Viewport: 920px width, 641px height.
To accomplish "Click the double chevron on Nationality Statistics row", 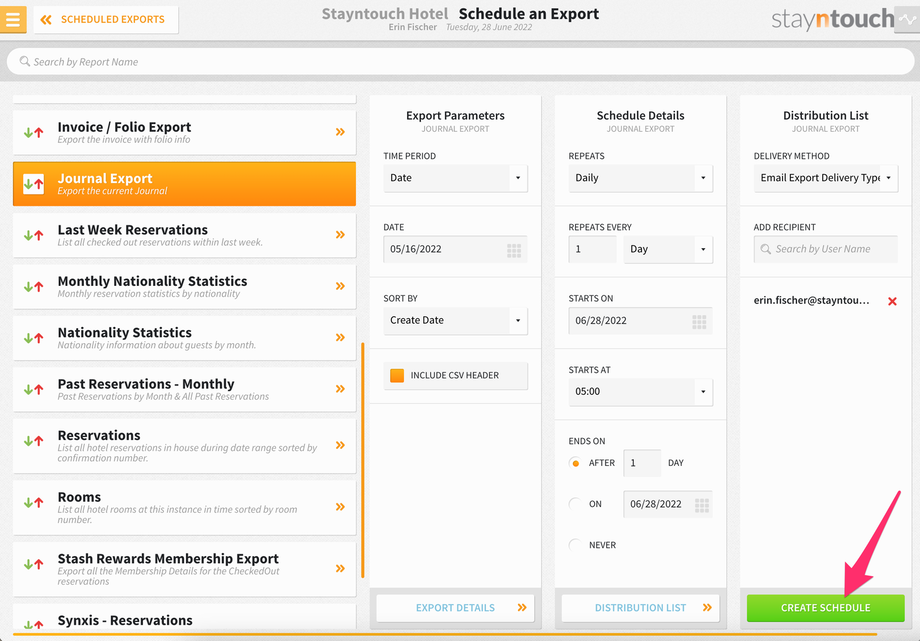I will pyautogui.click(x=340, y=338).
